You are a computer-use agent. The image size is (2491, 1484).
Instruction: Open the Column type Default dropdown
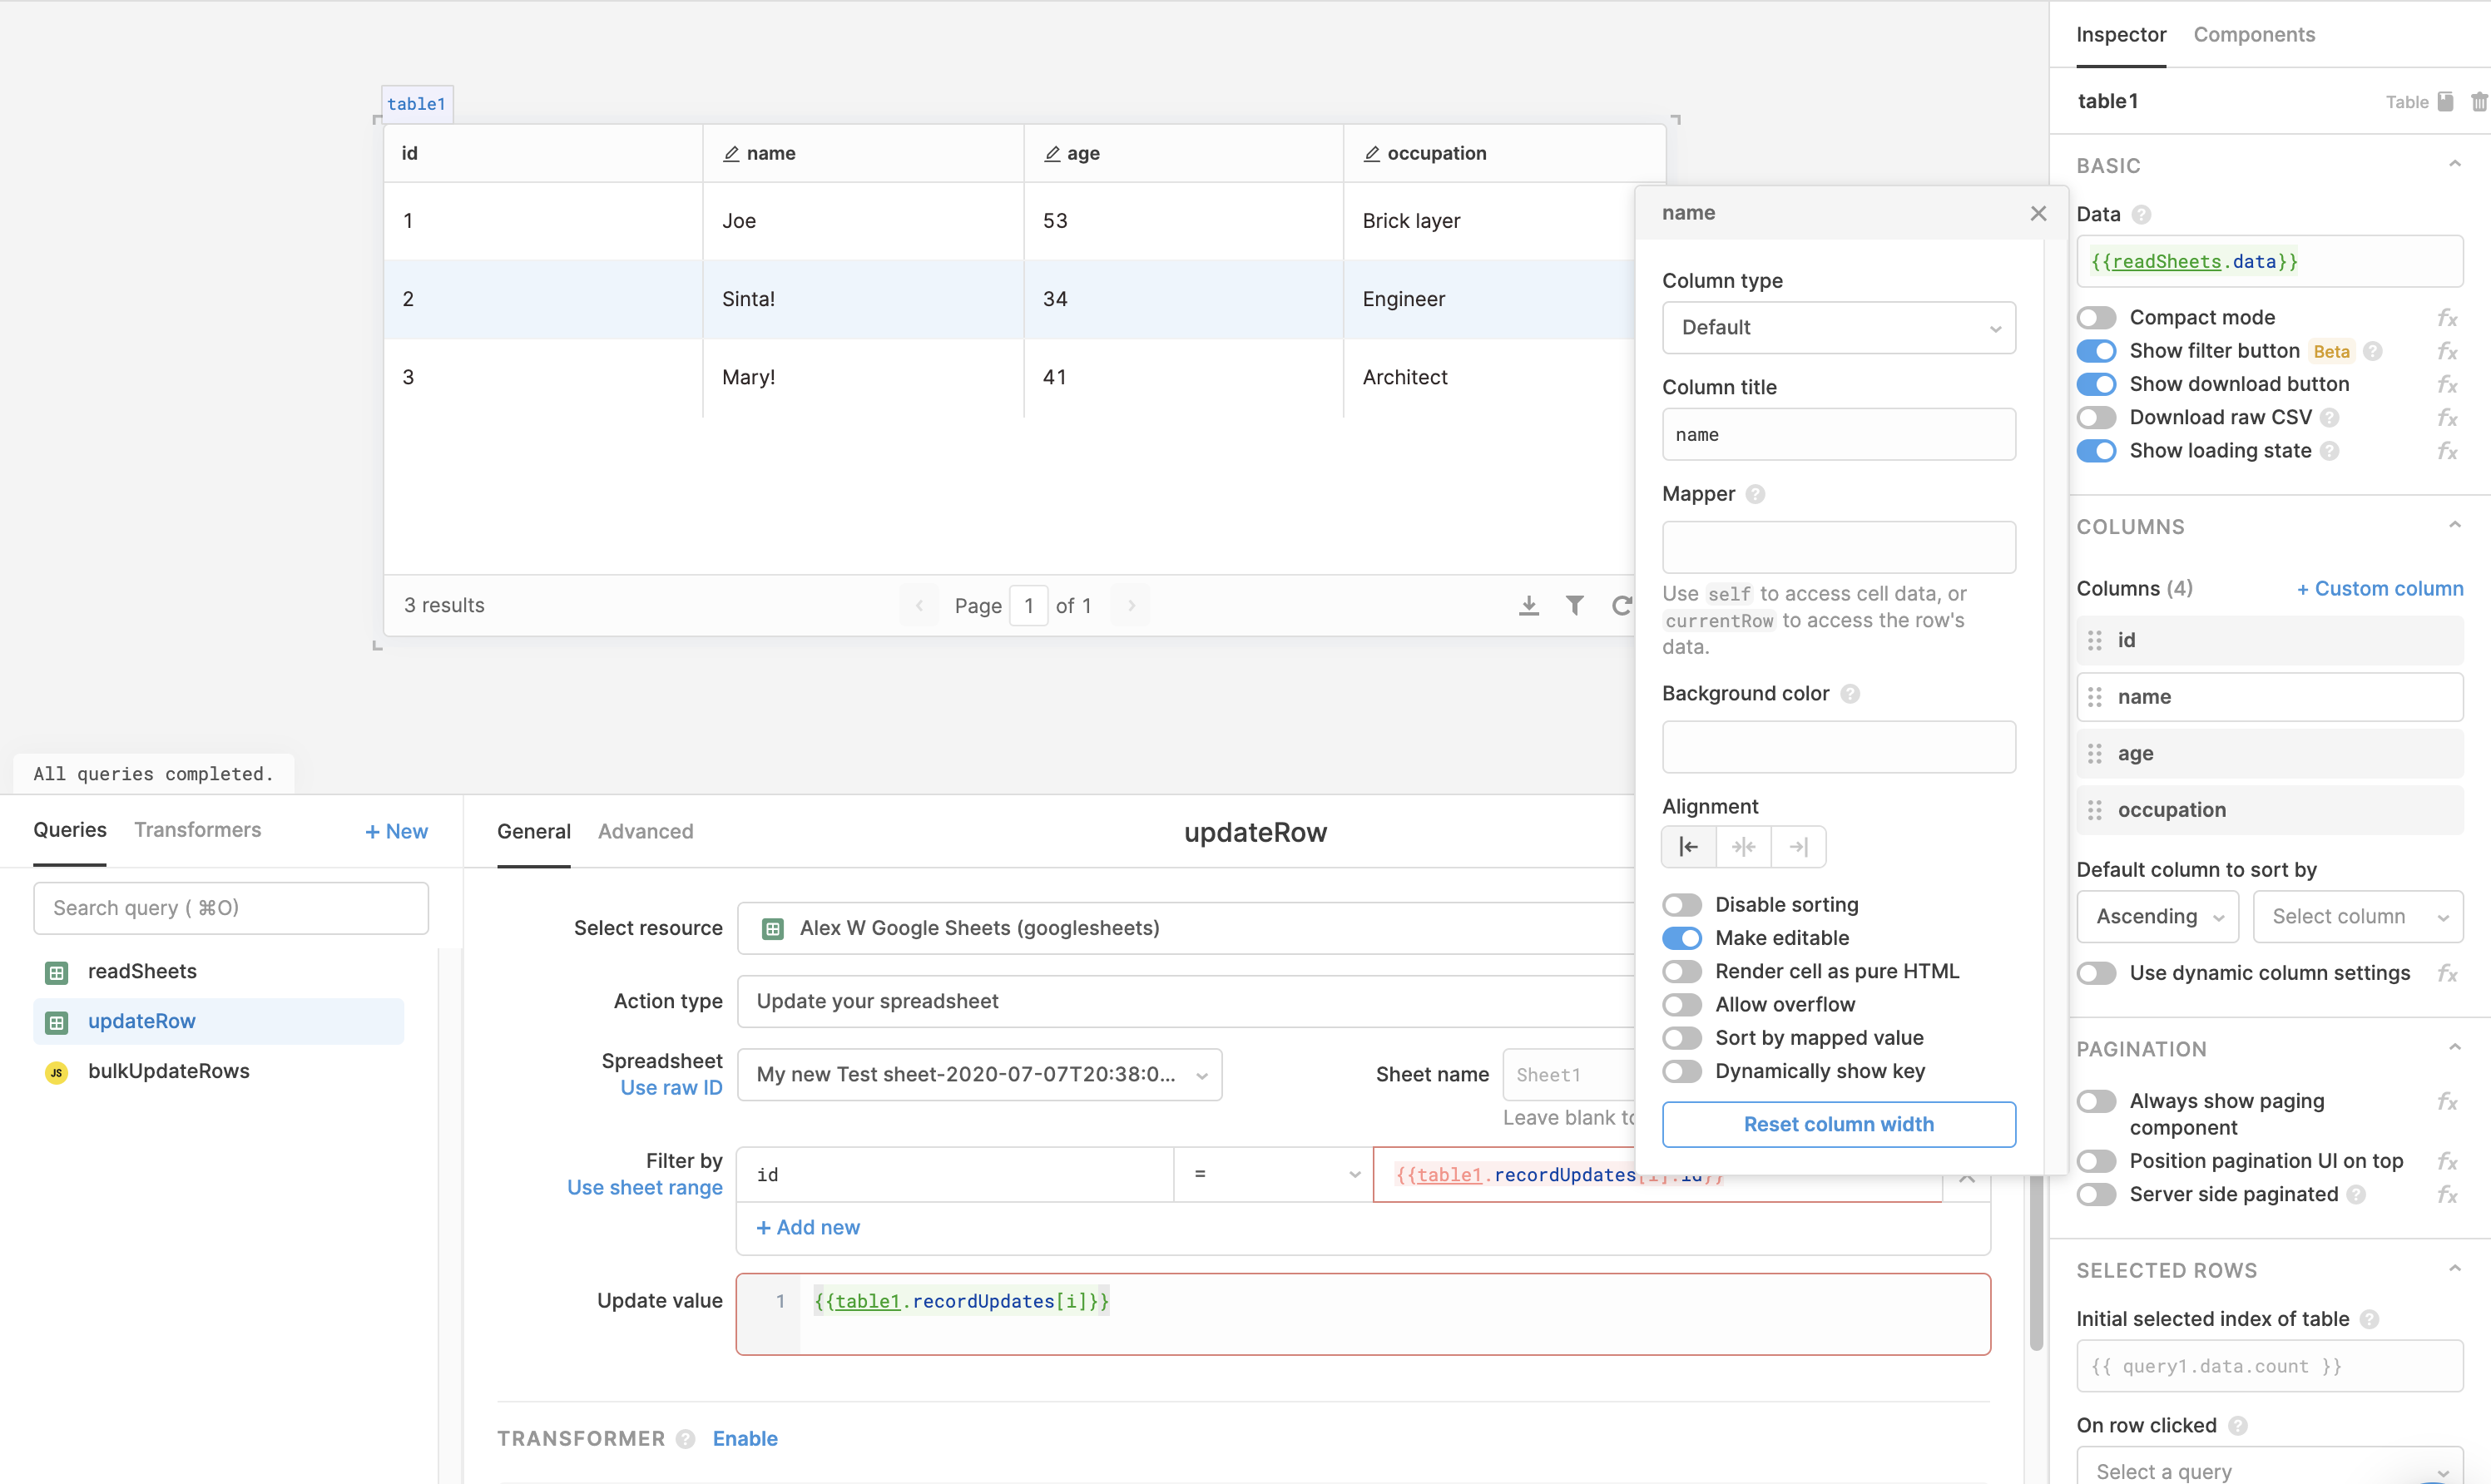1838,328
